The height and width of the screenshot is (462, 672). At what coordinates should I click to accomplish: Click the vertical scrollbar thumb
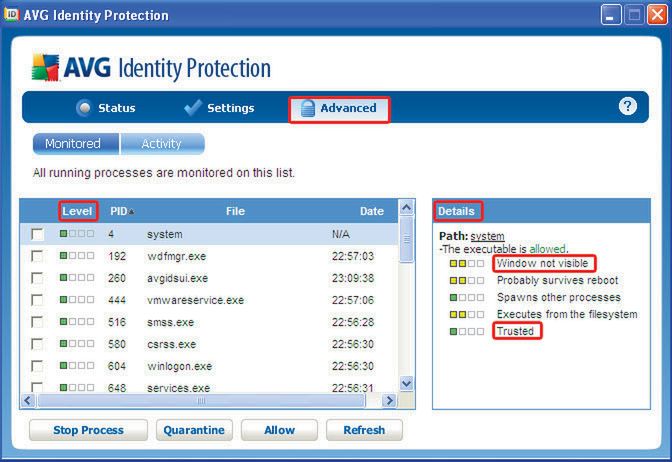point(406,239)
